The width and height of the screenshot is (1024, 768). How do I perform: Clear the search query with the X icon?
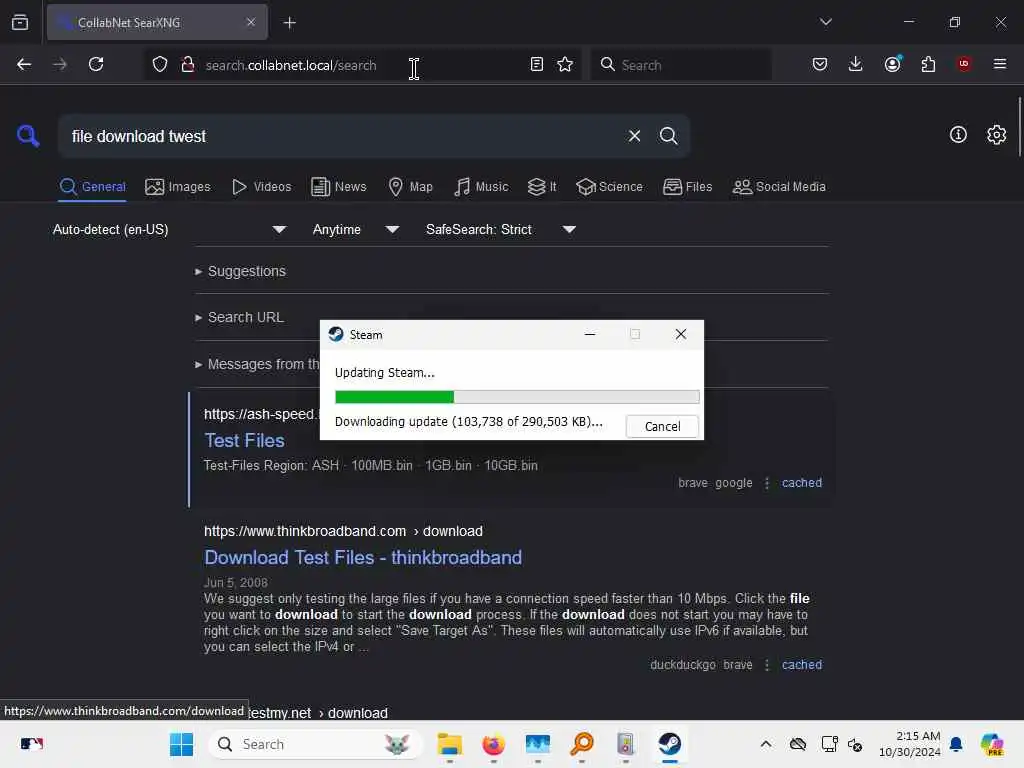(634, 136)
